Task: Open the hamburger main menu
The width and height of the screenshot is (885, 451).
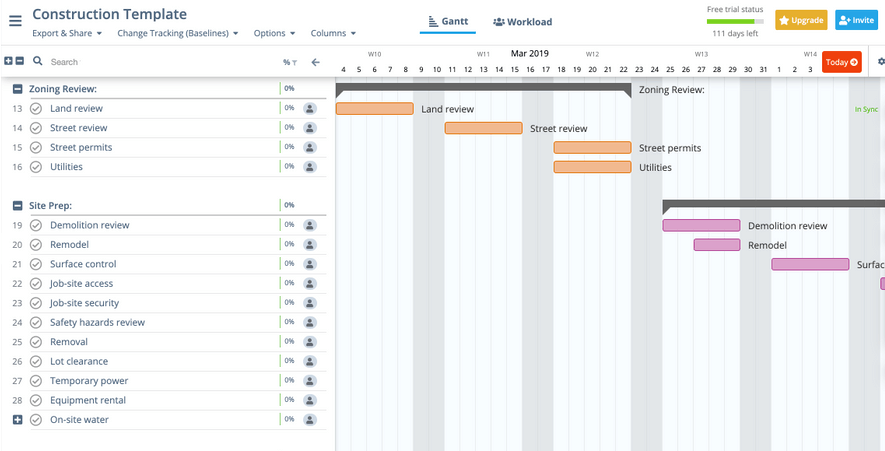Action: pyautogui.click(x=15, y=21)
